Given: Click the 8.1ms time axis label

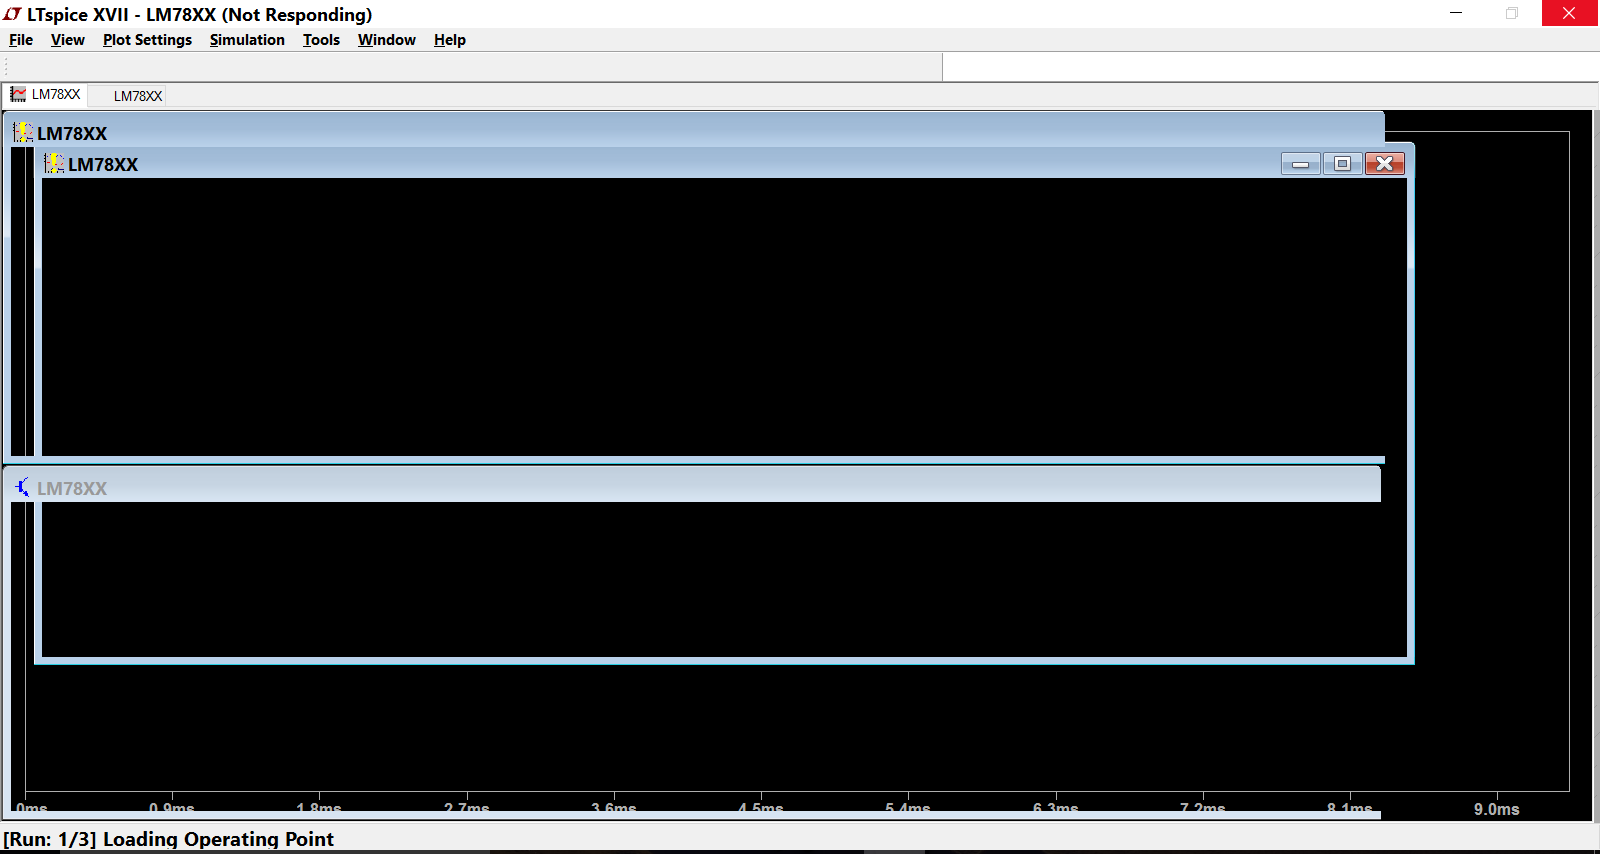Looking at the screenshot, I should point(1349,808).
